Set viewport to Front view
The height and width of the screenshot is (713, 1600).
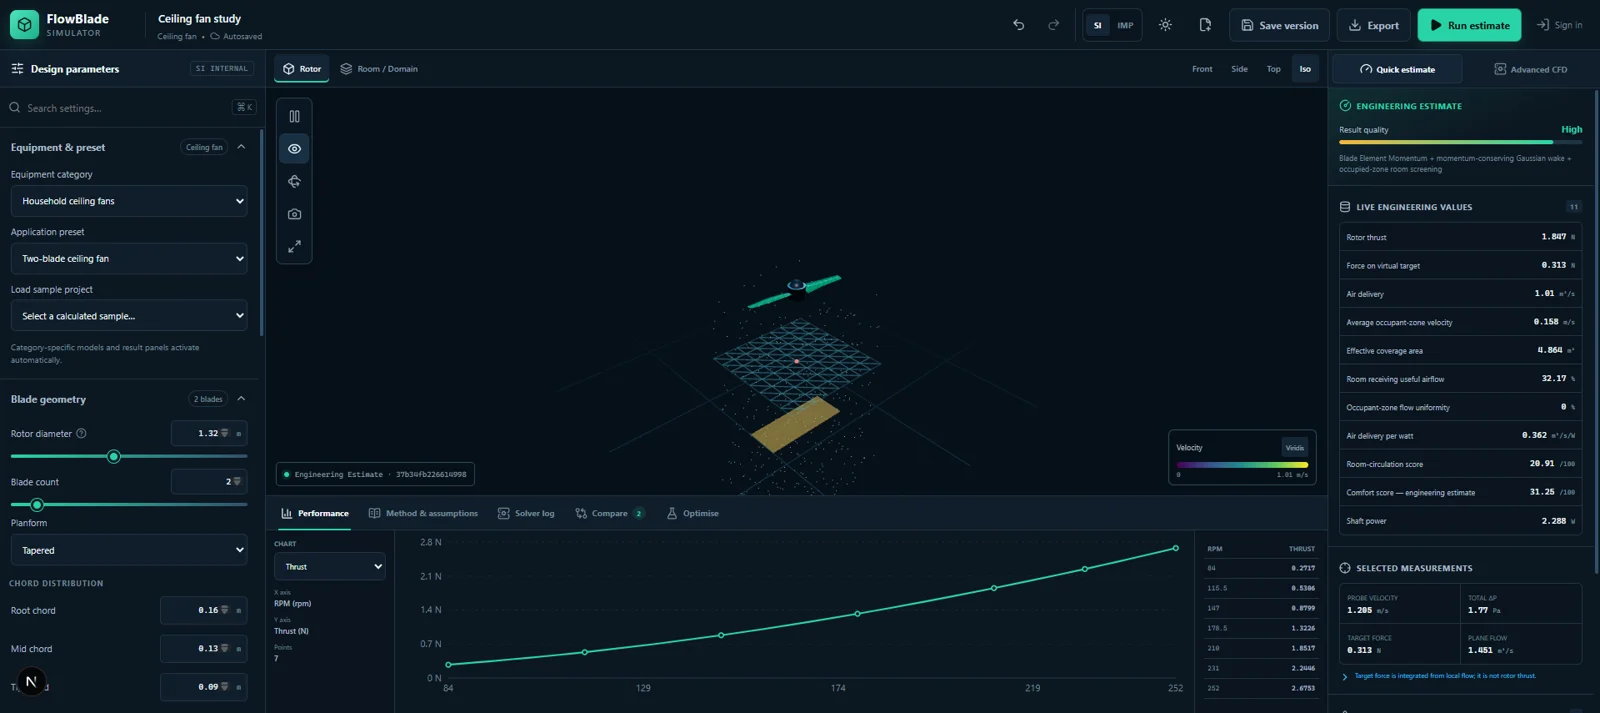point(1202,69)
